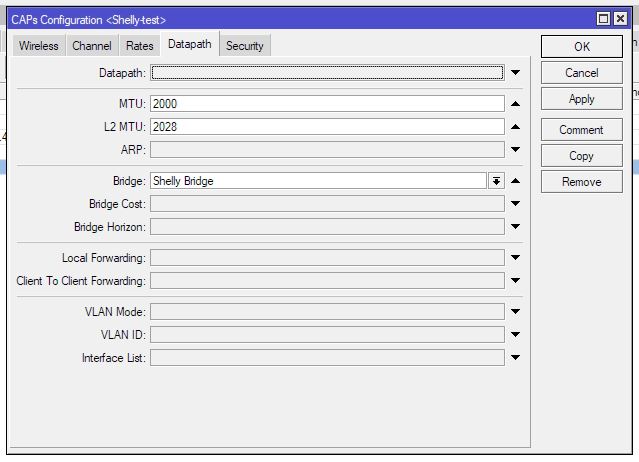Expand the Local Forwarding field arrow
The image size is (639, 462).
[x=515, y=258]
